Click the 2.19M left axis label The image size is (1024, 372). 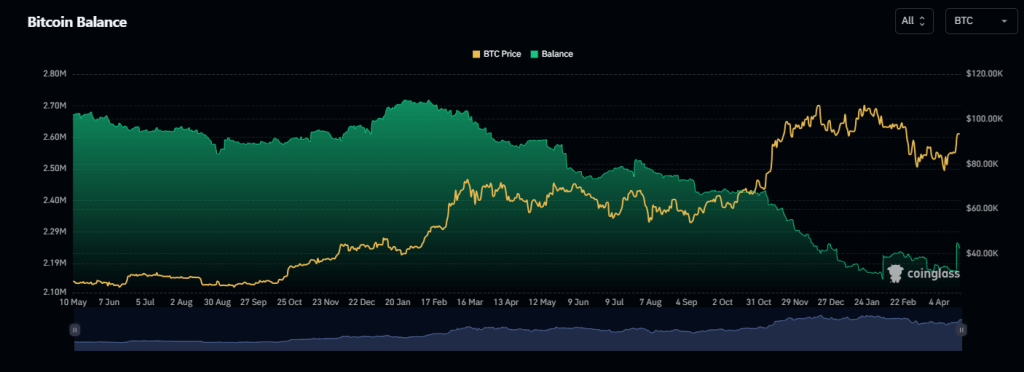[54, 263]
